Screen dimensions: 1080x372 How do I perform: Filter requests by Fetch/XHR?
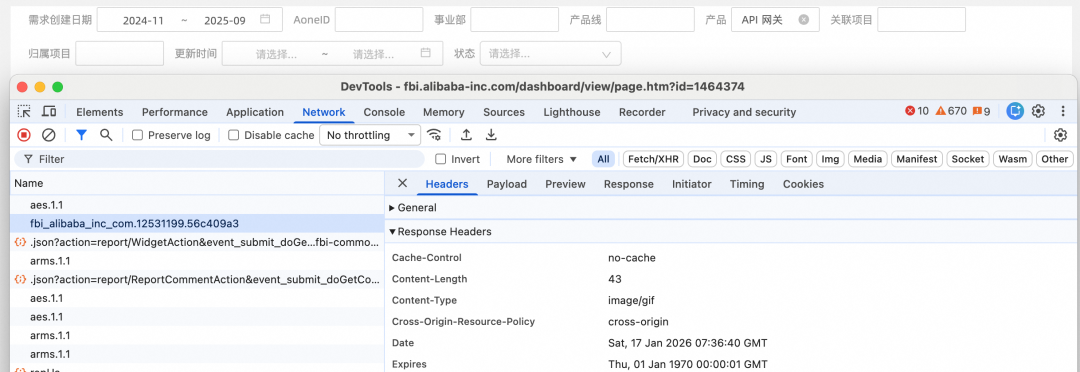[653, 159]
